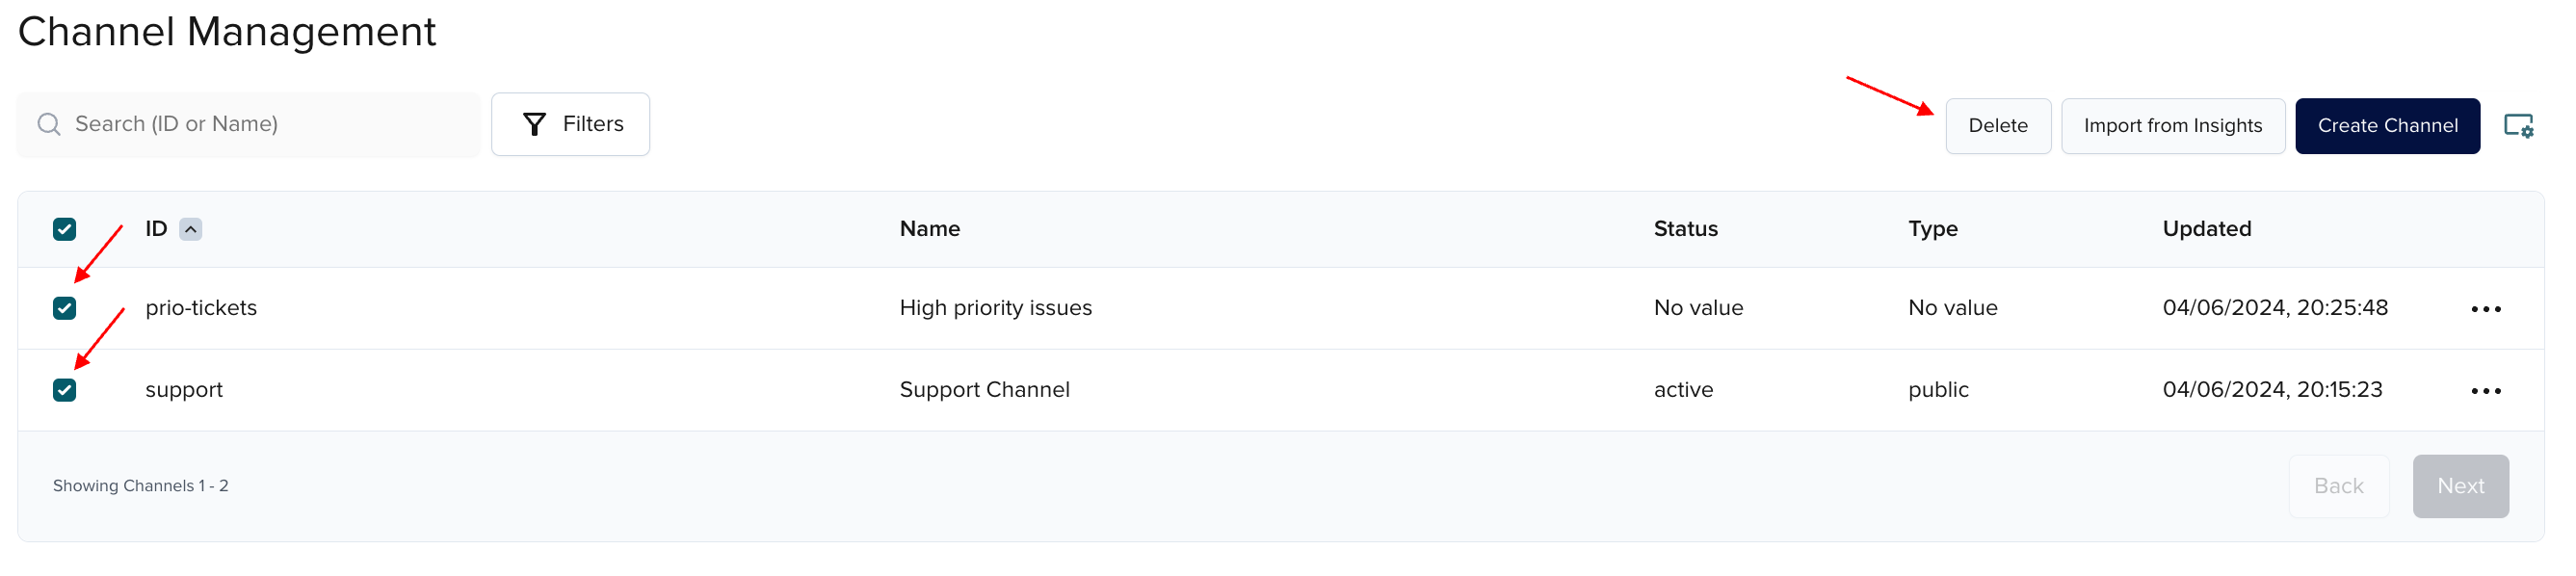Click the funnel icon in Filters

pos(535,124)
